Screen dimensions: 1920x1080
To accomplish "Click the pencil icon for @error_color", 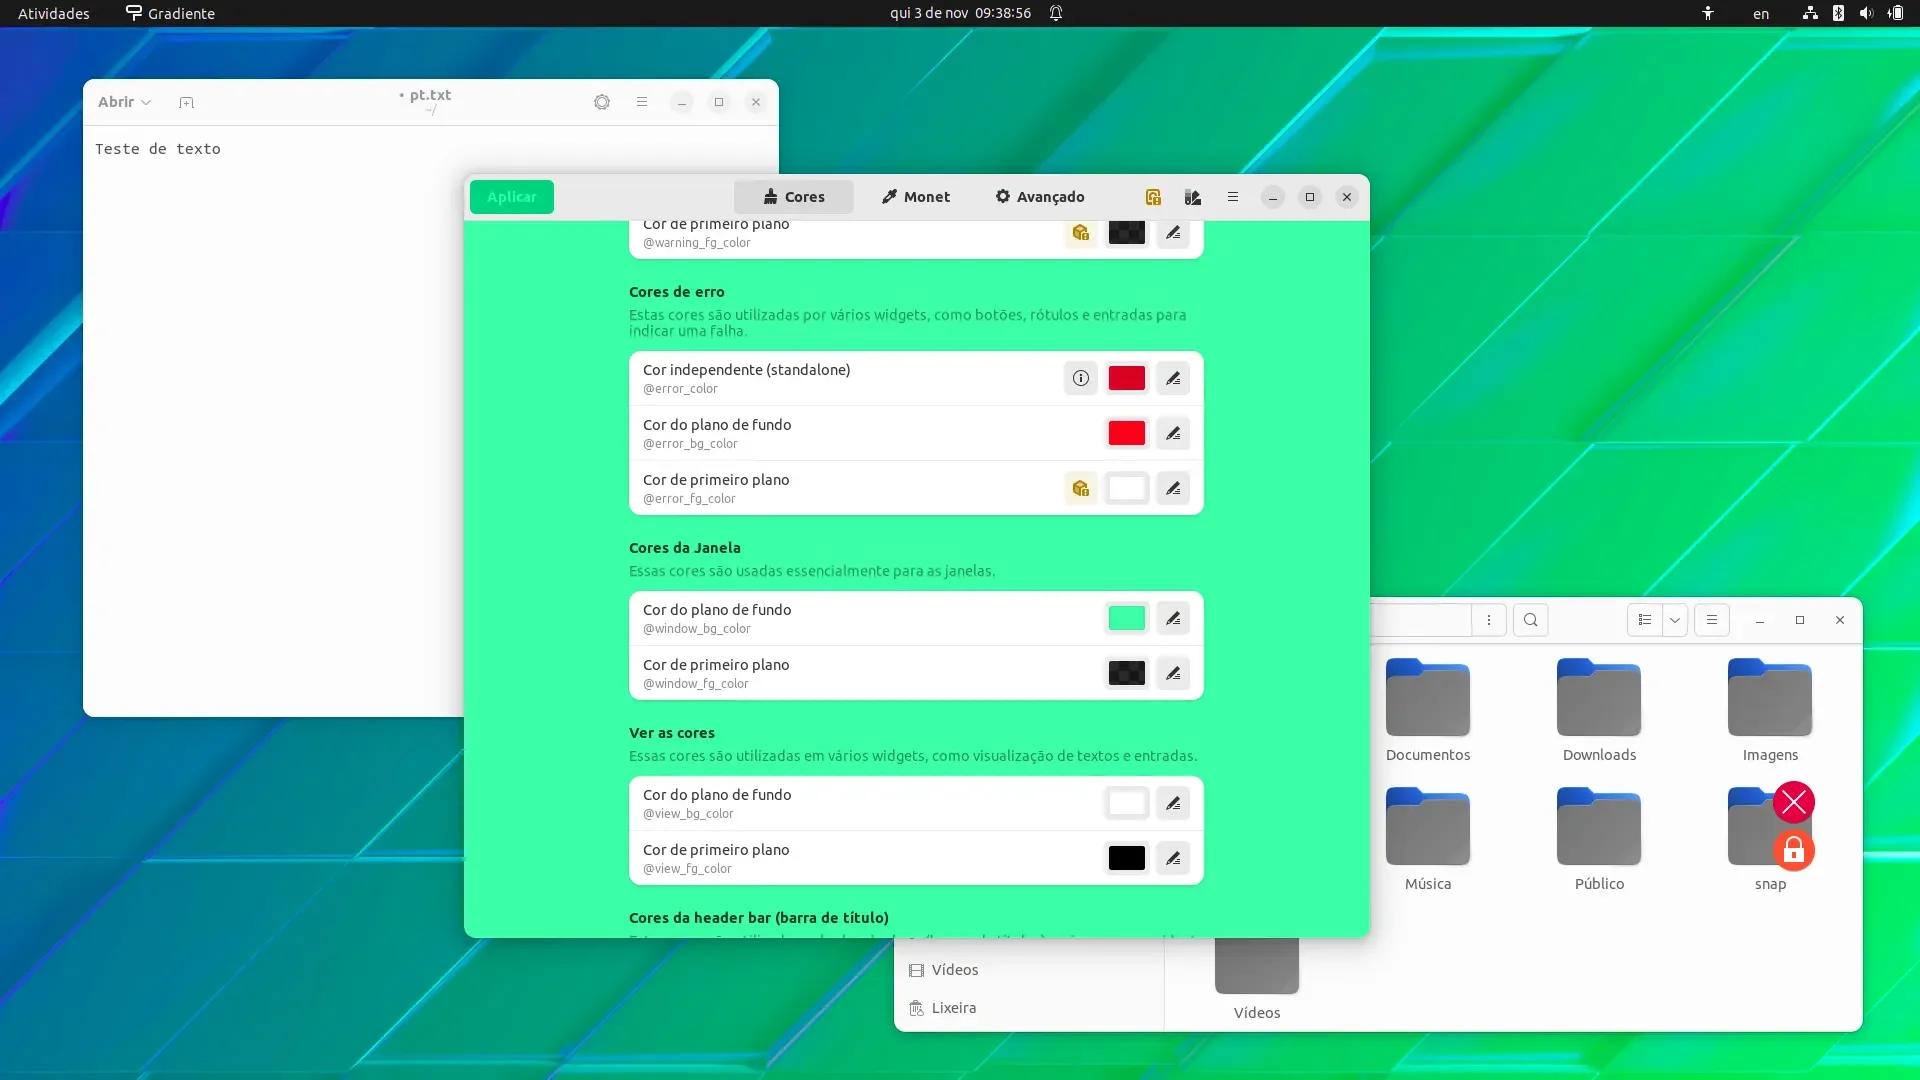I will [x=1173, y=378].
